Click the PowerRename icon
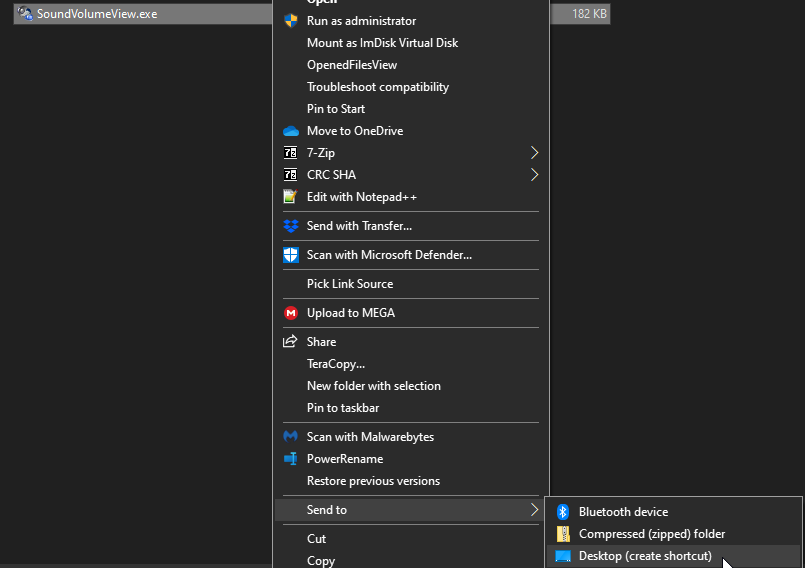 click(x=291, y=459)
